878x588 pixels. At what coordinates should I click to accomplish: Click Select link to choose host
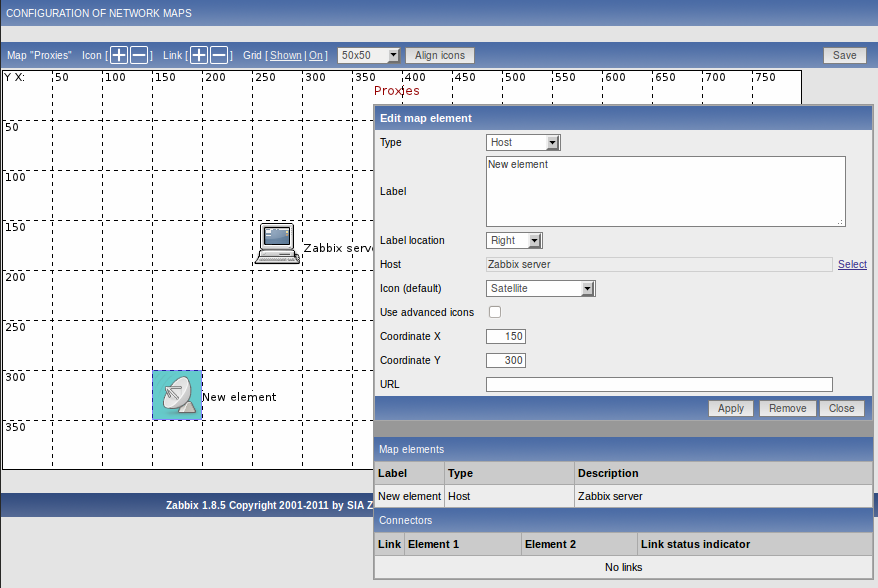(852, 264)
